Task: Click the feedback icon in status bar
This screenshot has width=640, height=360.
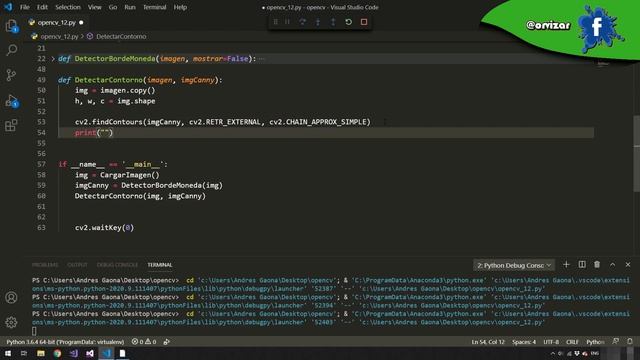Action: point(616,341)
